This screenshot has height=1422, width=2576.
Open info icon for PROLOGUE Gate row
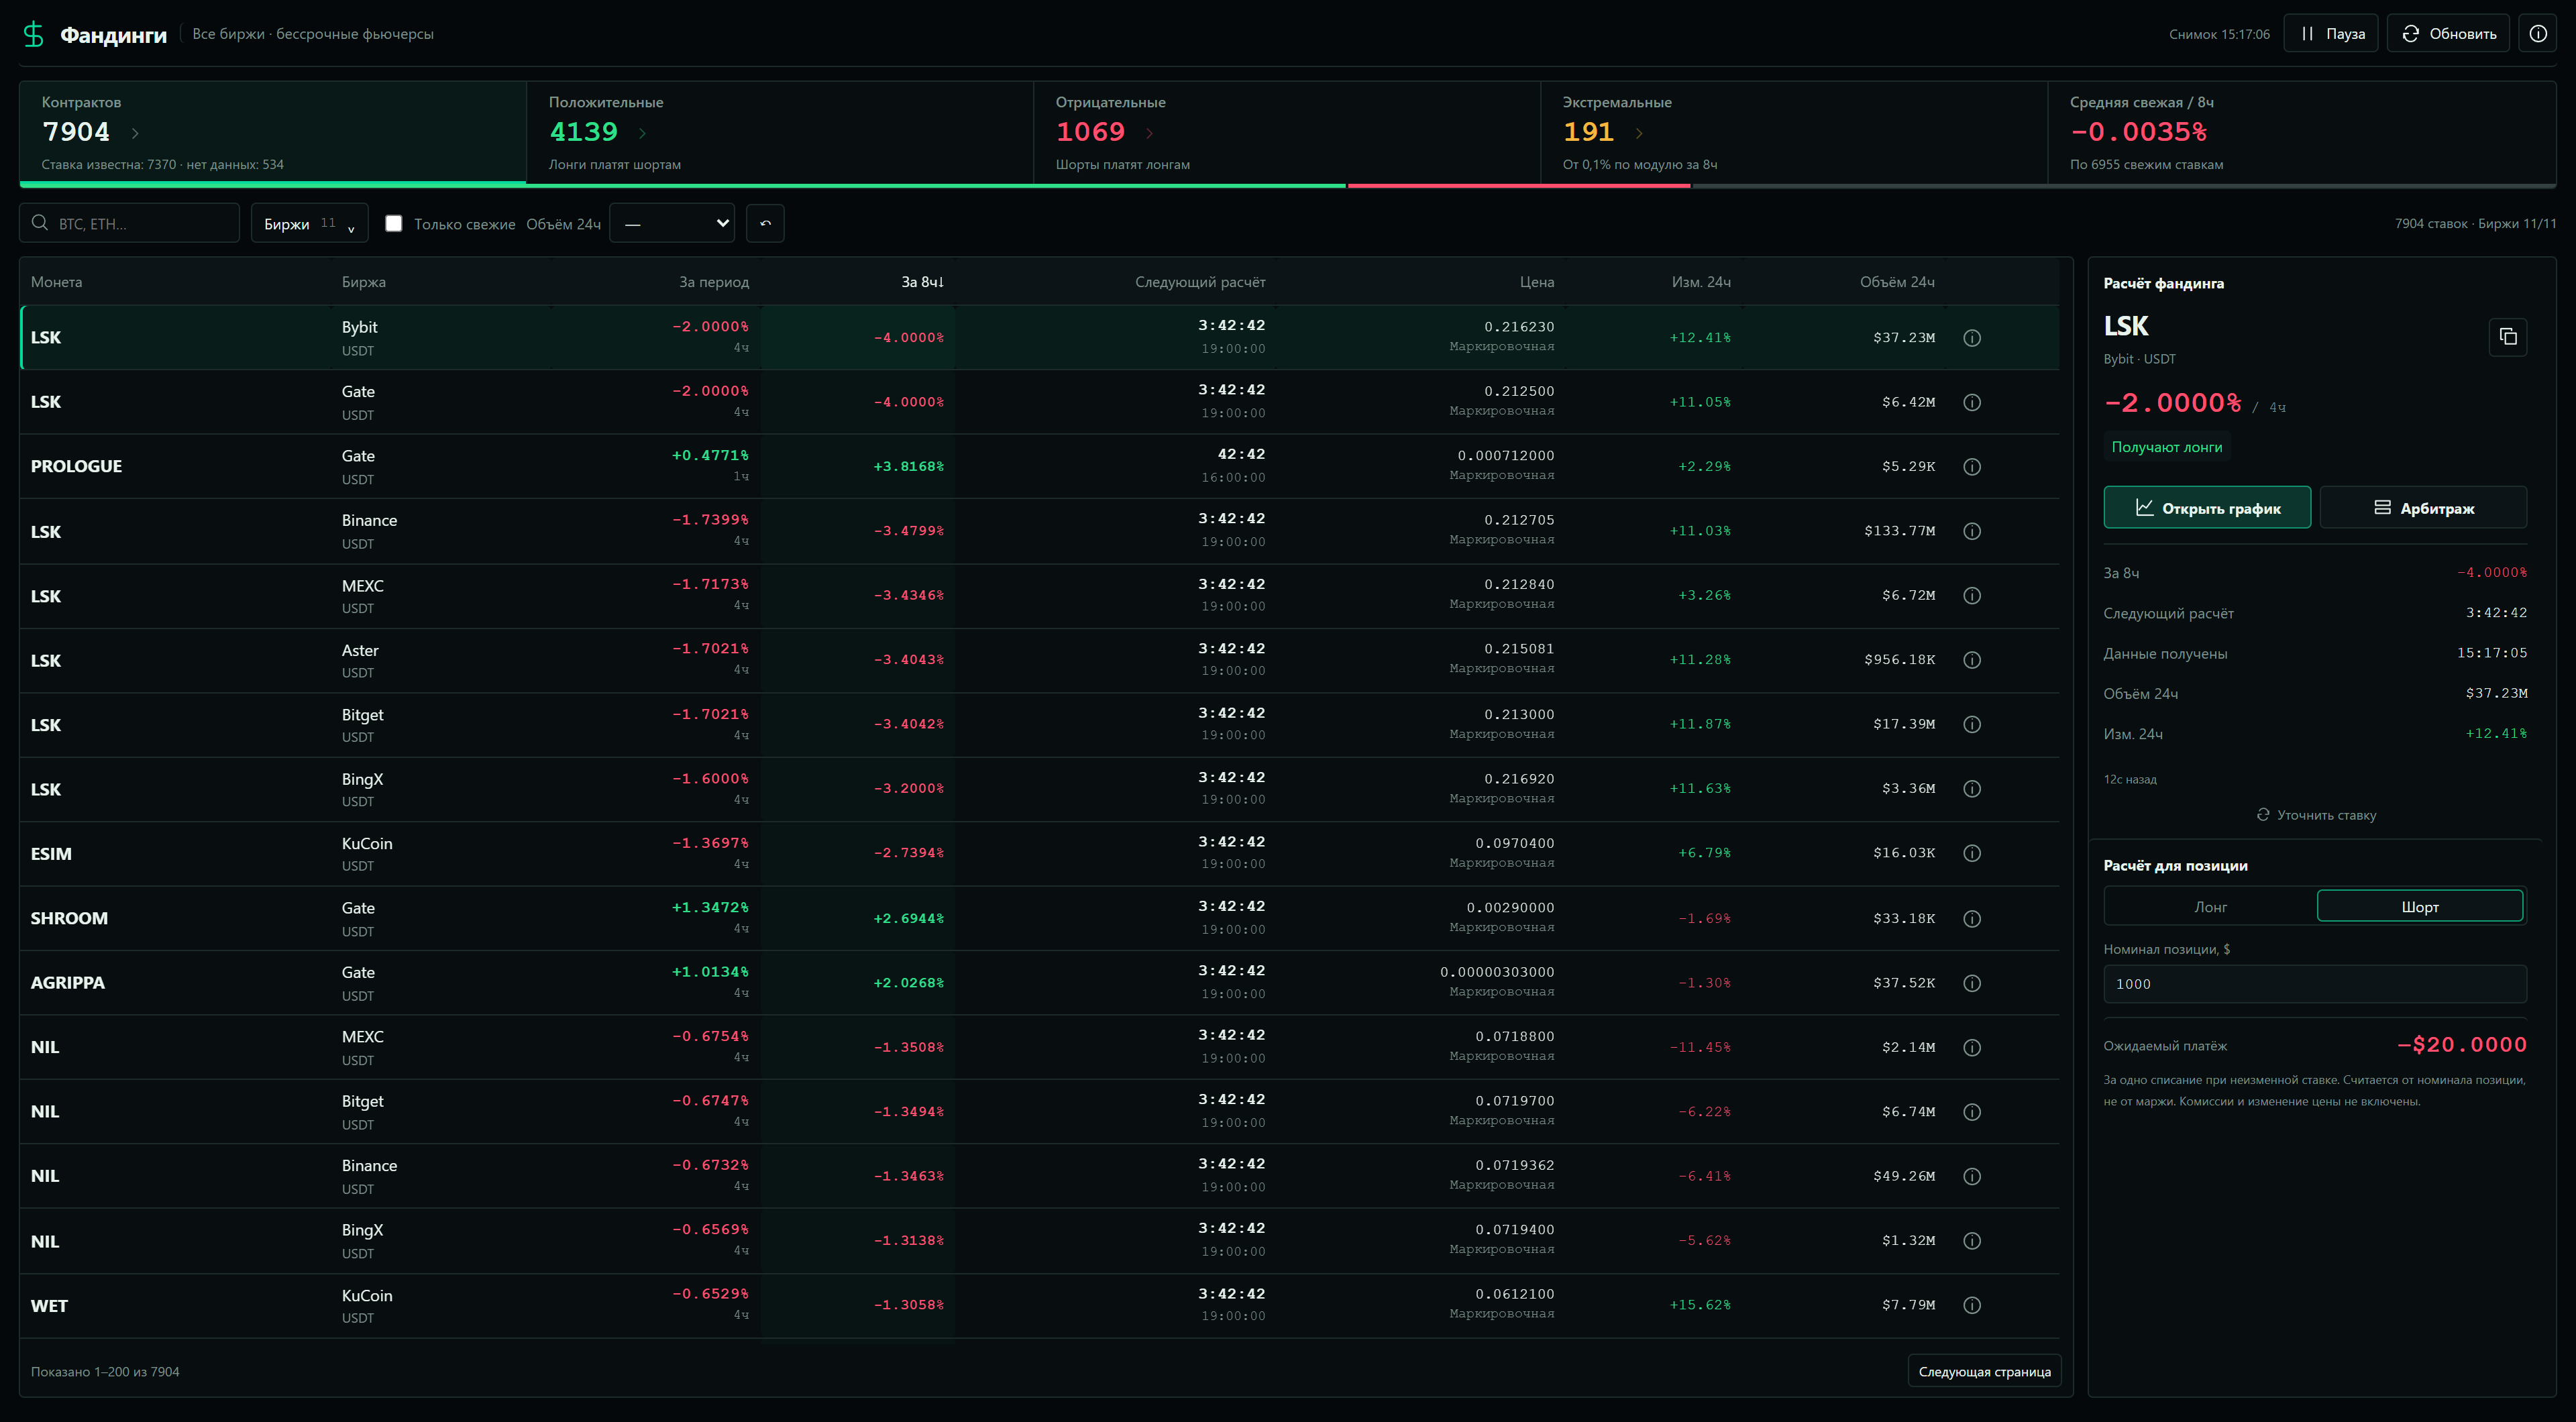[1971, 467]
